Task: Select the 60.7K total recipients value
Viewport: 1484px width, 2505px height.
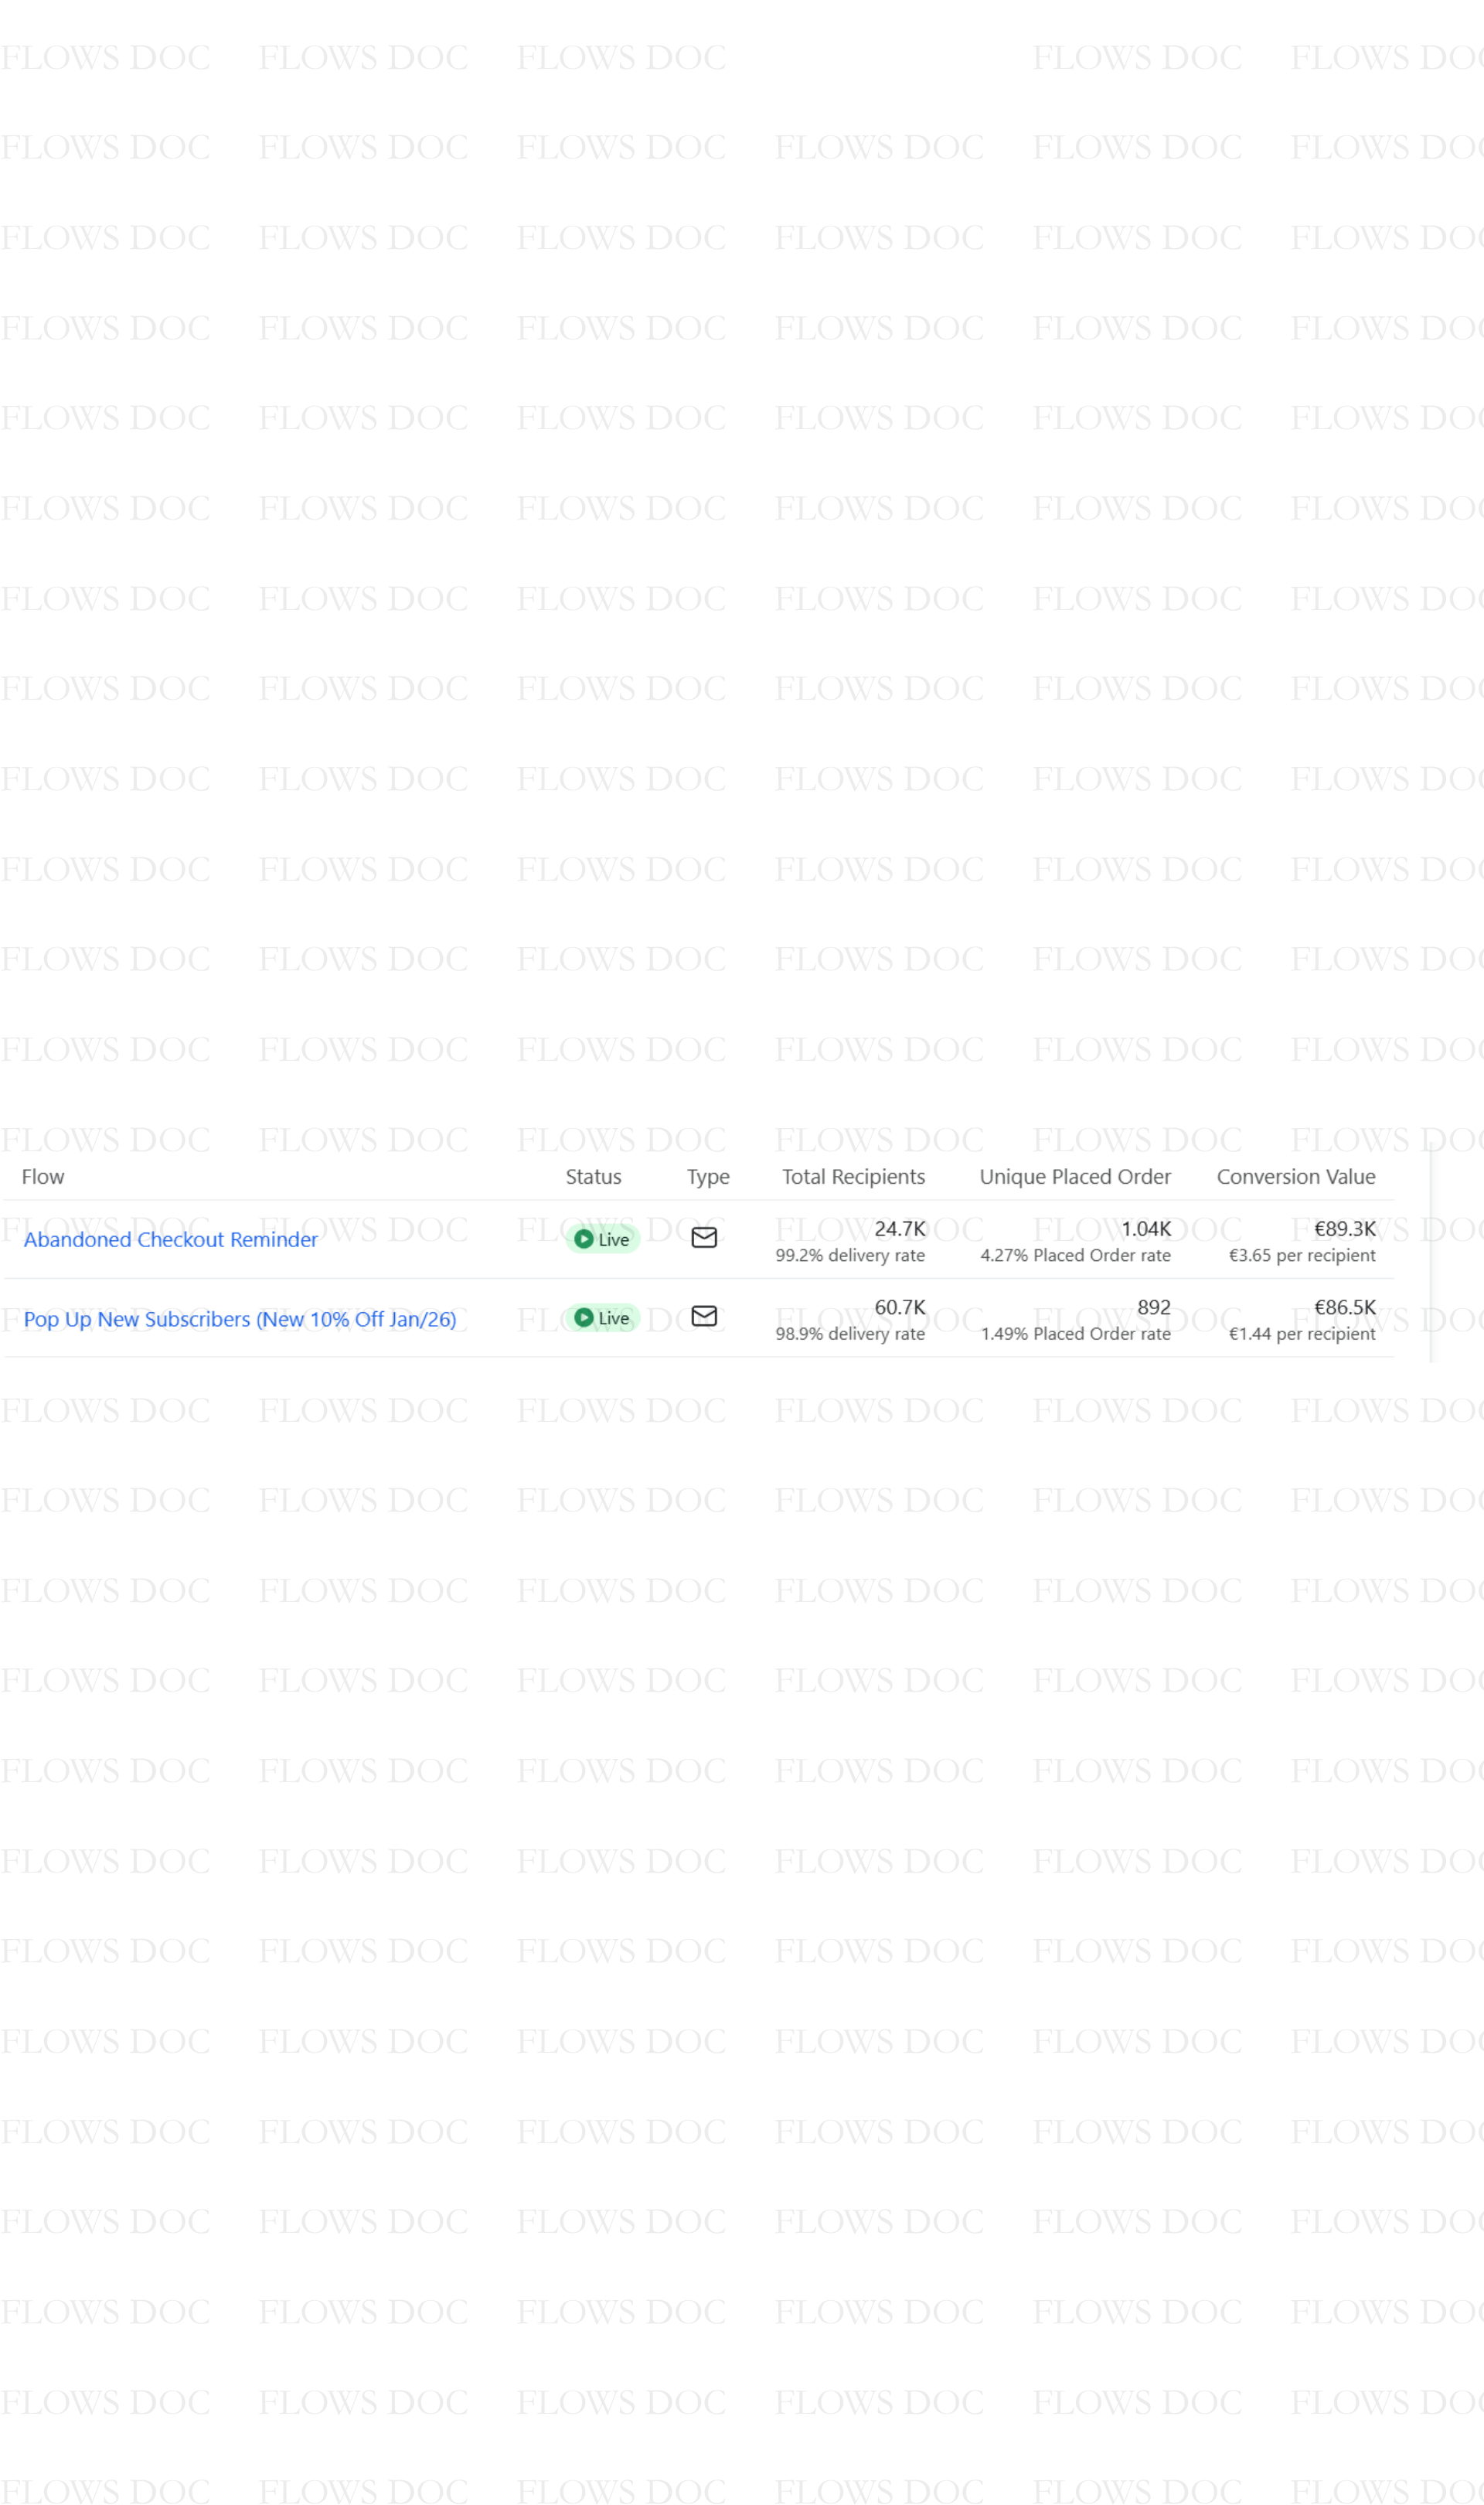Action: tap(900, 1308)
